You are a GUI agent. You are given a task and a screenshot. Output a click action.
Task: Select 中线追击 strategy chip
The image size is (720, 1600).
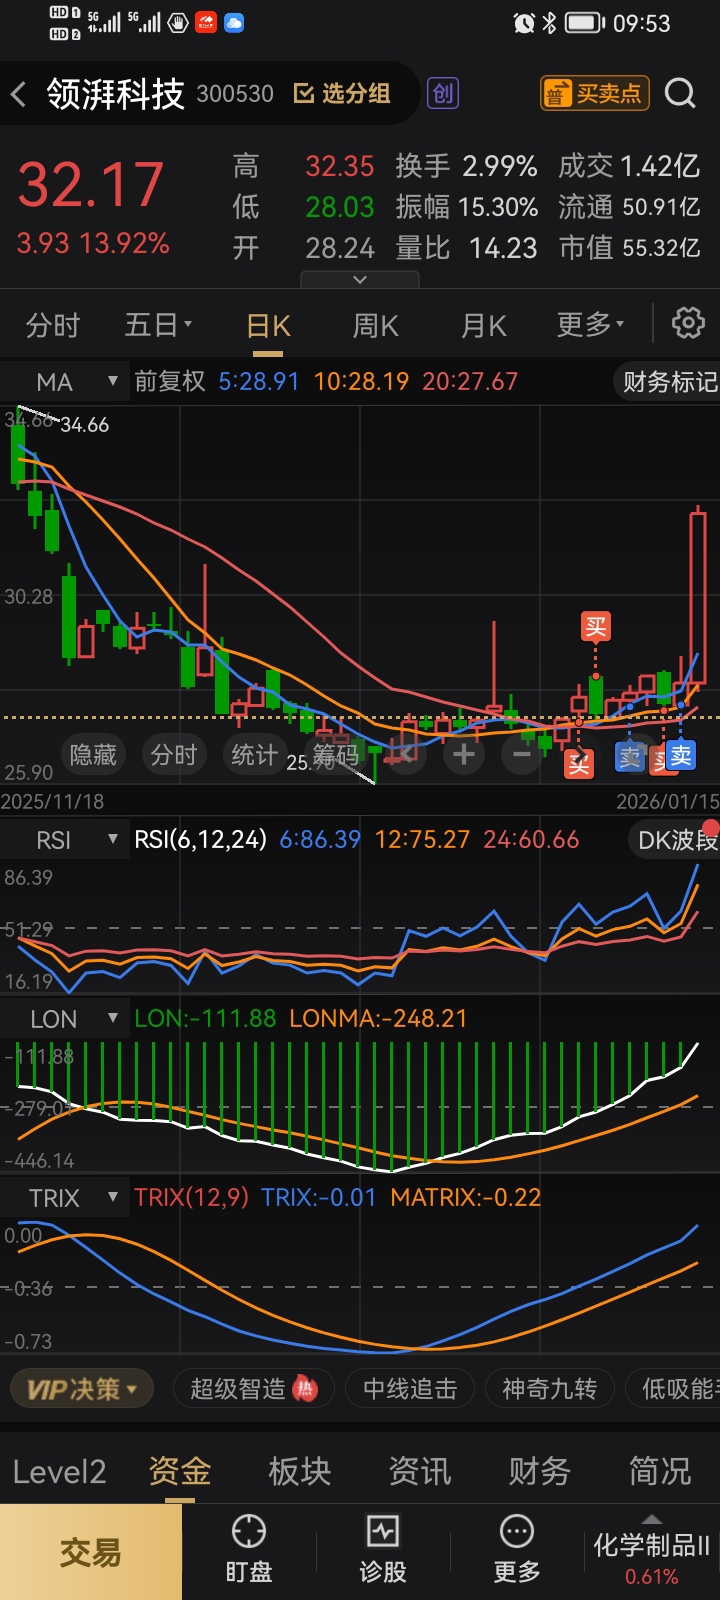410,1389
